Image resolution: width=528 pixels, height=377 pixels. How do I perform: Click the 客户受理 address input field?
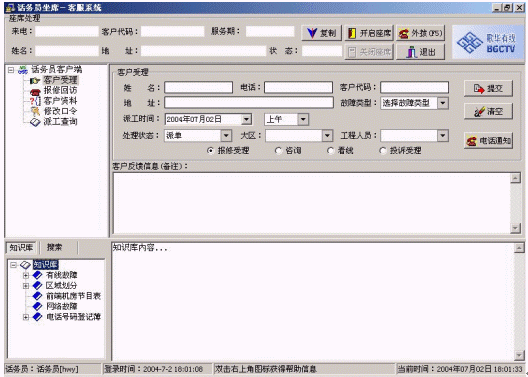coord(249,103)
